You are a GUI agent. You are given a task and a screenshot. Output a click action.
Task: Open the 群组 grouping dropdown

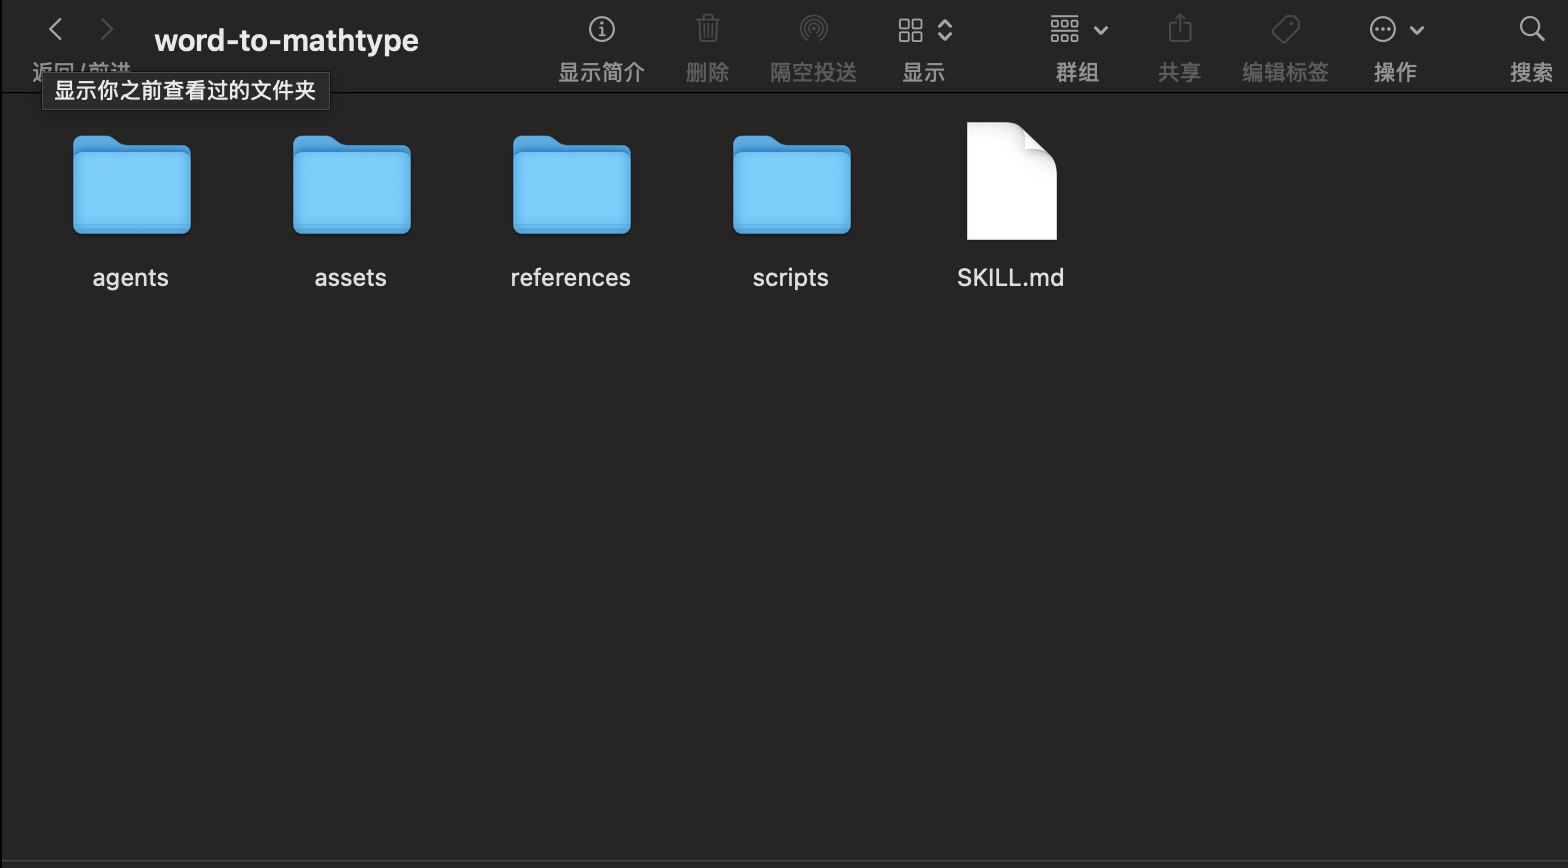pyautogui.click(x=1078, y=30)
